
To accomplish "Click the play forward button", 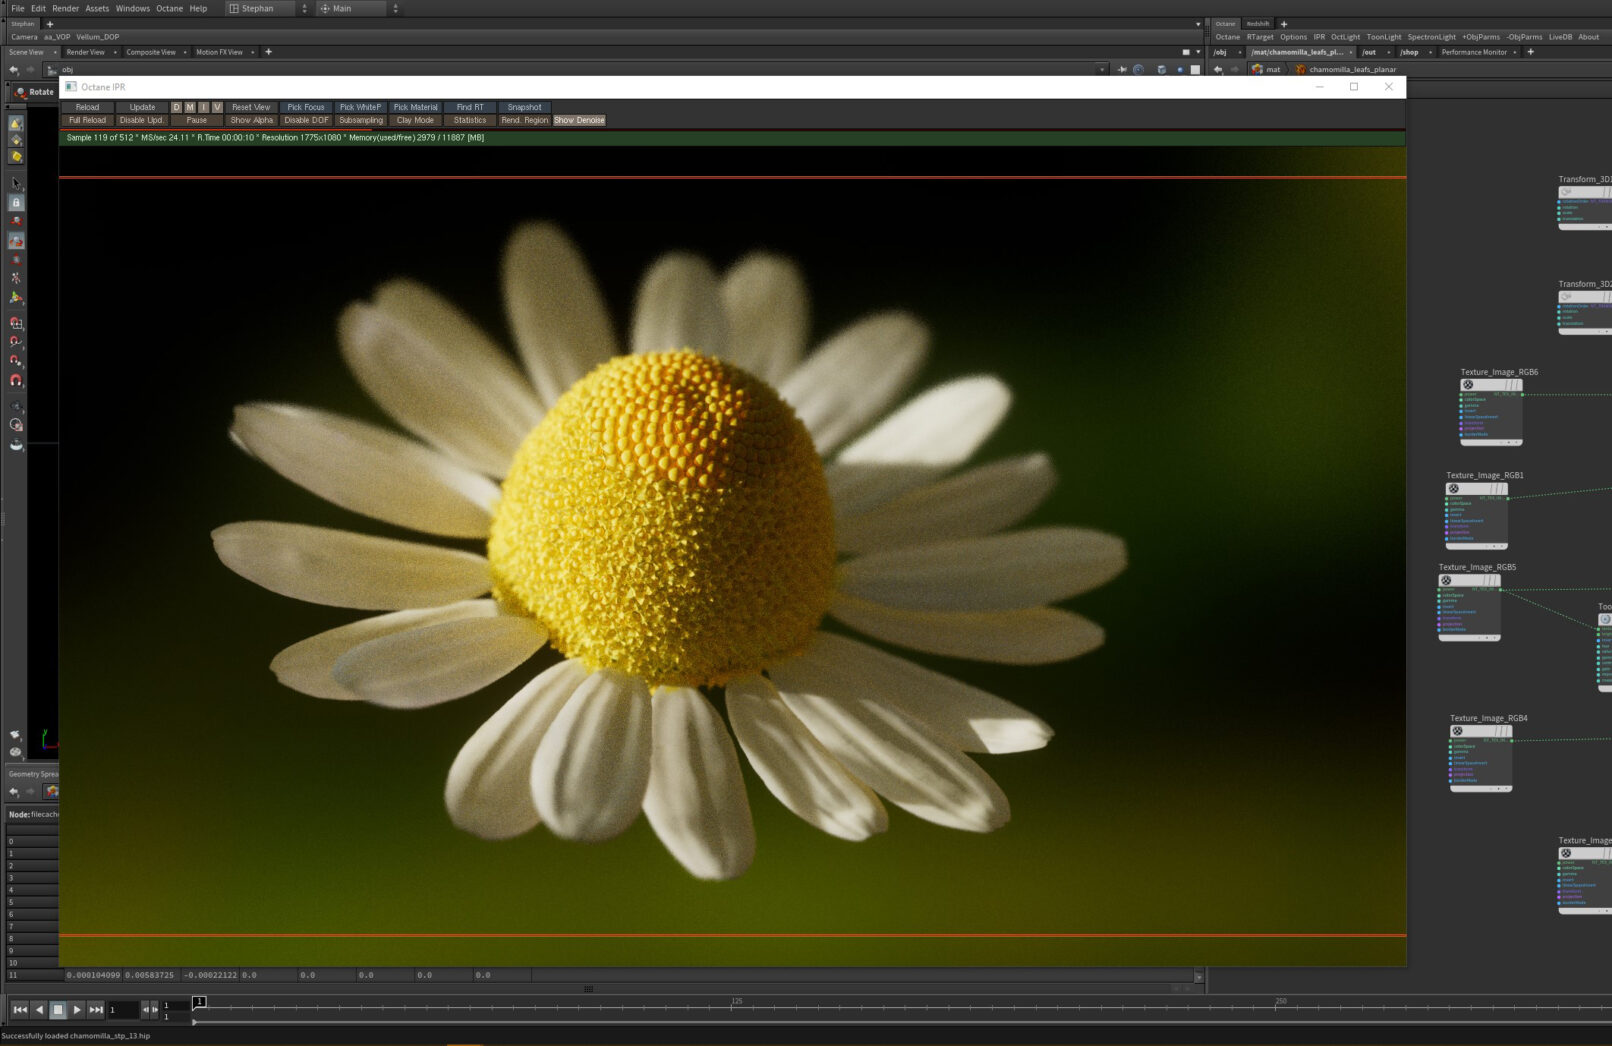I will tap(77, 1010).
